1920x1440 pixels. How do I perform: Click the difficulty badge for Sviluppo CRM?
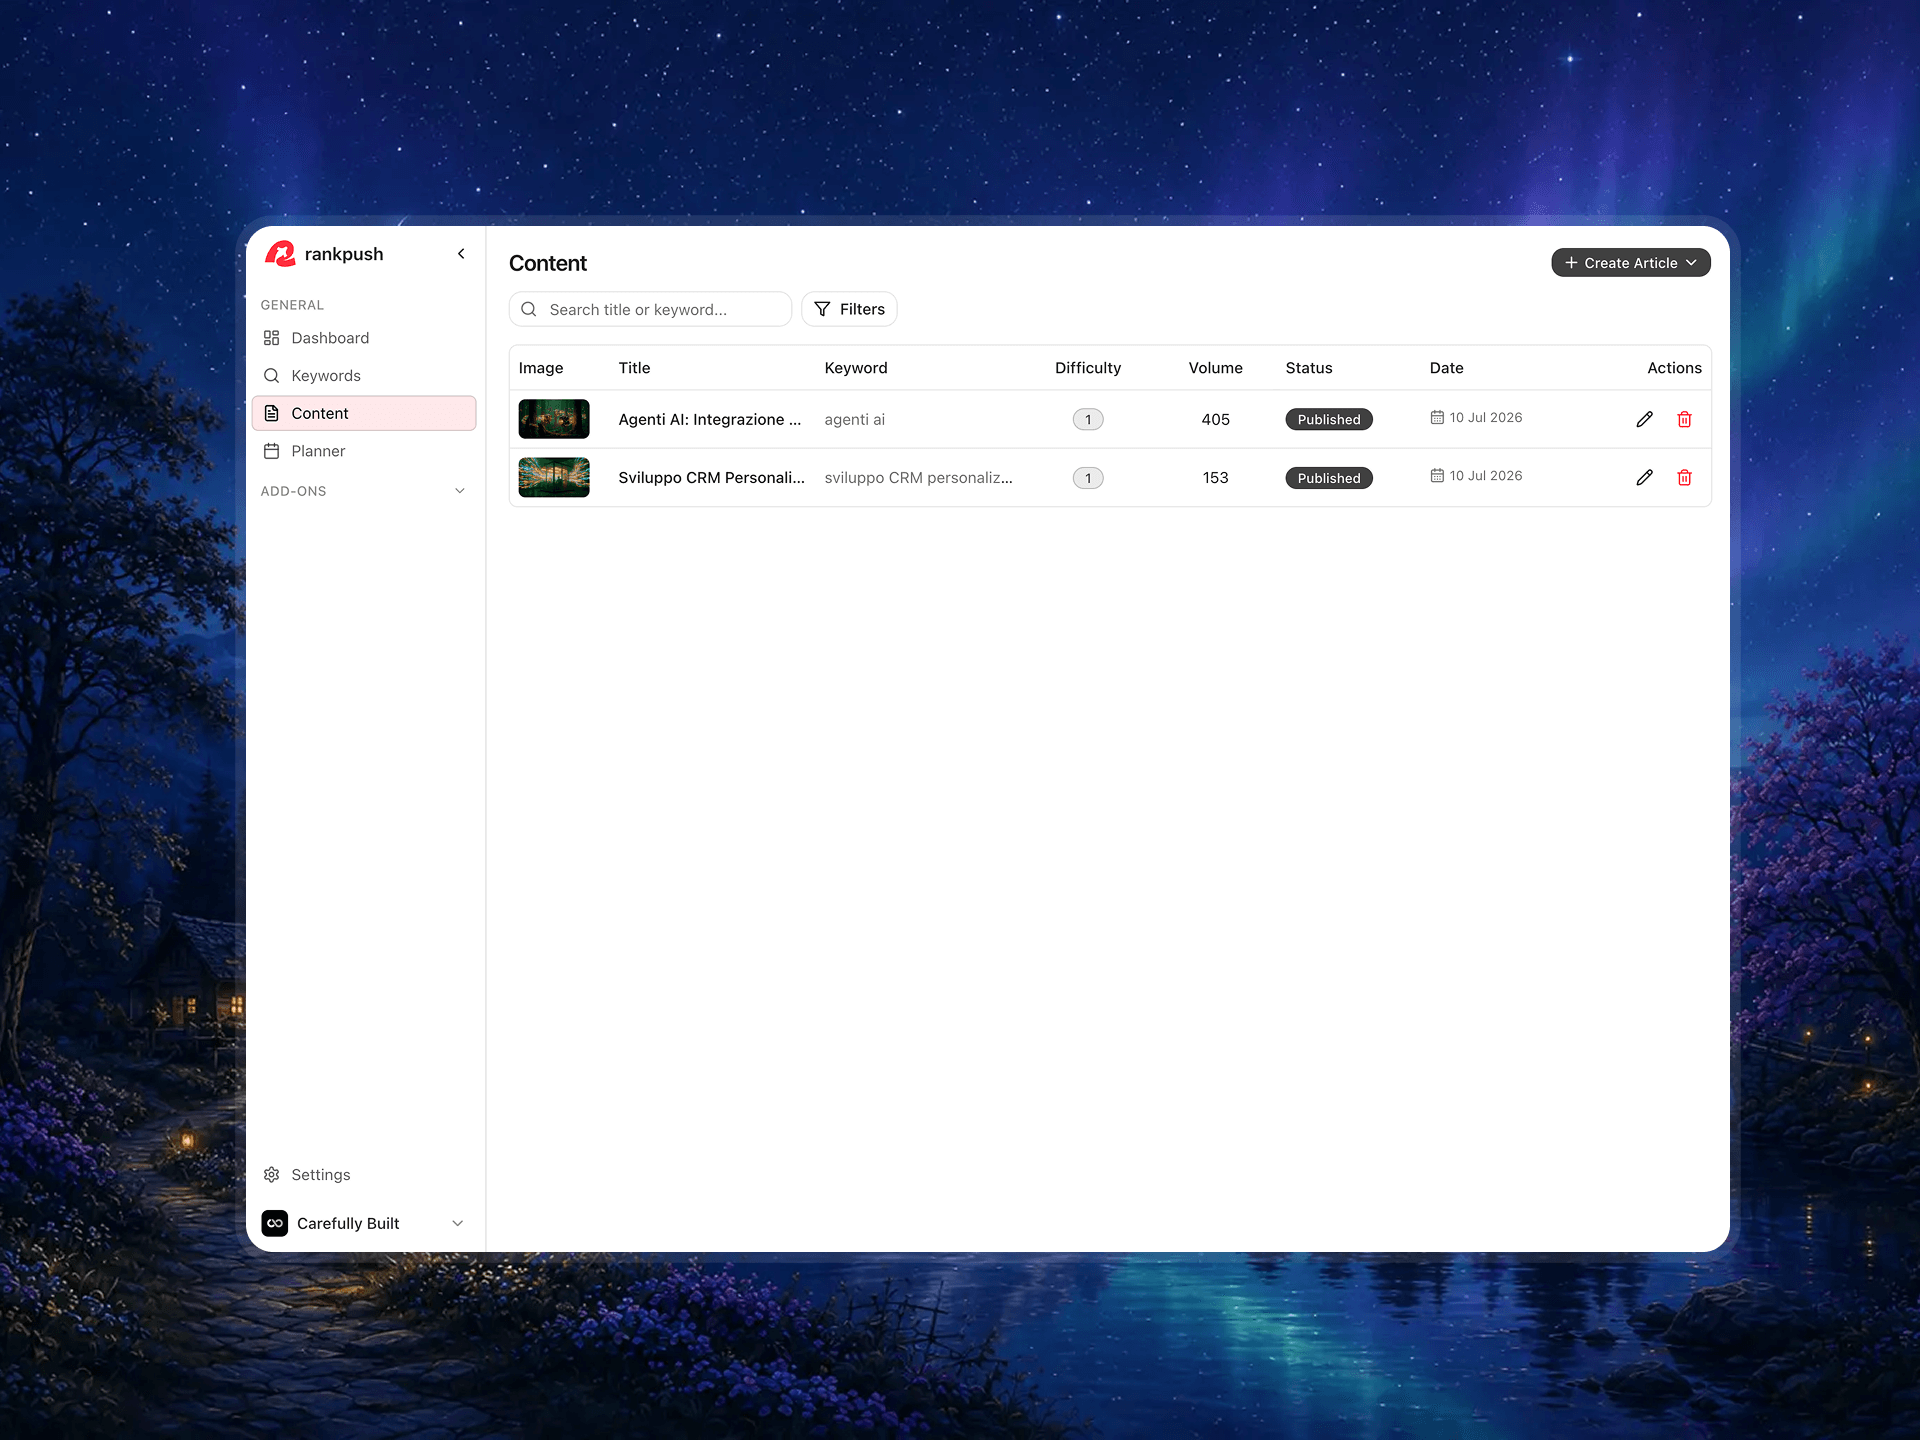coord(1088,478)
